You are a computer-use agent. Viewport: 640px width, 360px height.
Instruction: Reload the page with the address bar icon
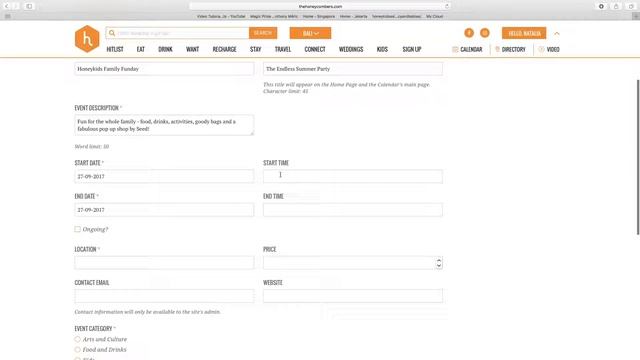447,6
